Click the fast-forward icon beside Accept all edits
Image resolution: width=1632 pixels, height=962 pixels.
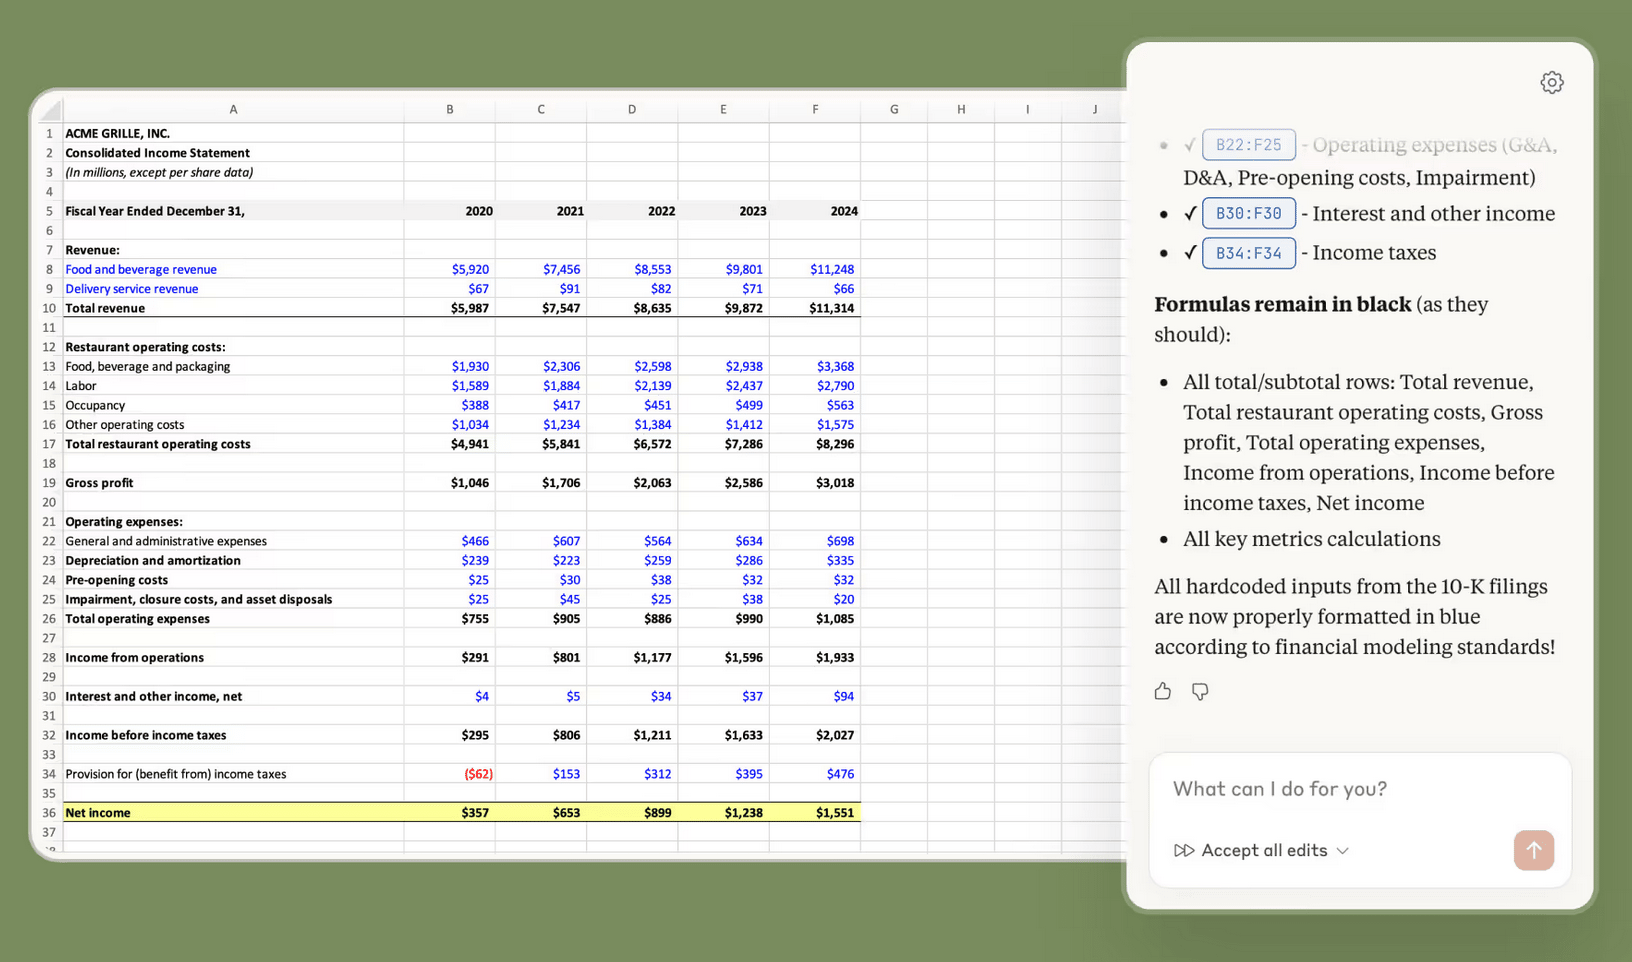point(1183,850)
